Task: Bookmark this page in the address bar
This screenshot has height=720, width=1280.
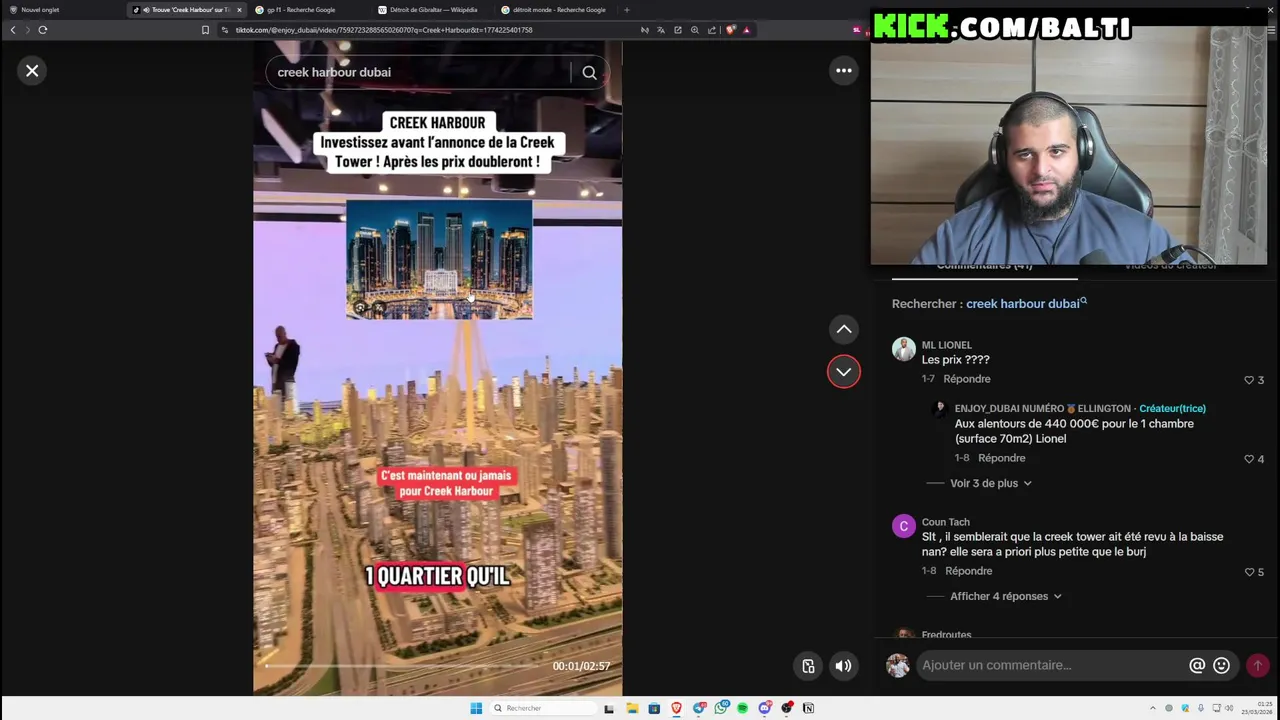Action: point(205,30)
